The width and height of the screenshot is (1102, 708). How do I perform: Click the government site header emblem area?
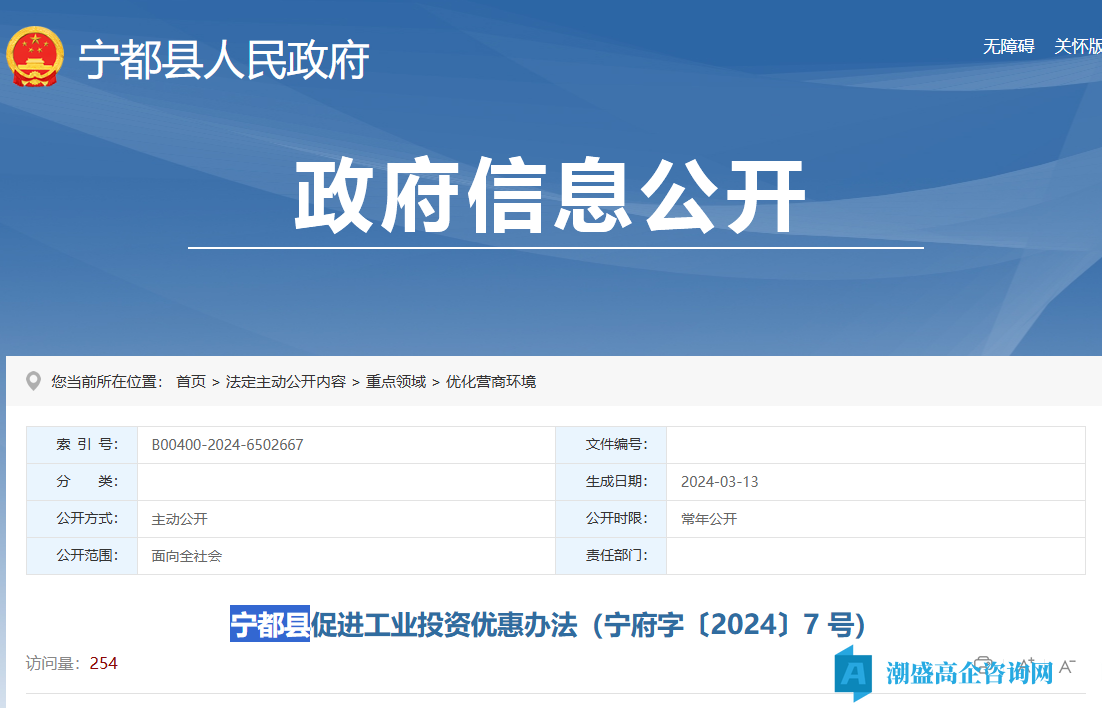coord(180,58)
